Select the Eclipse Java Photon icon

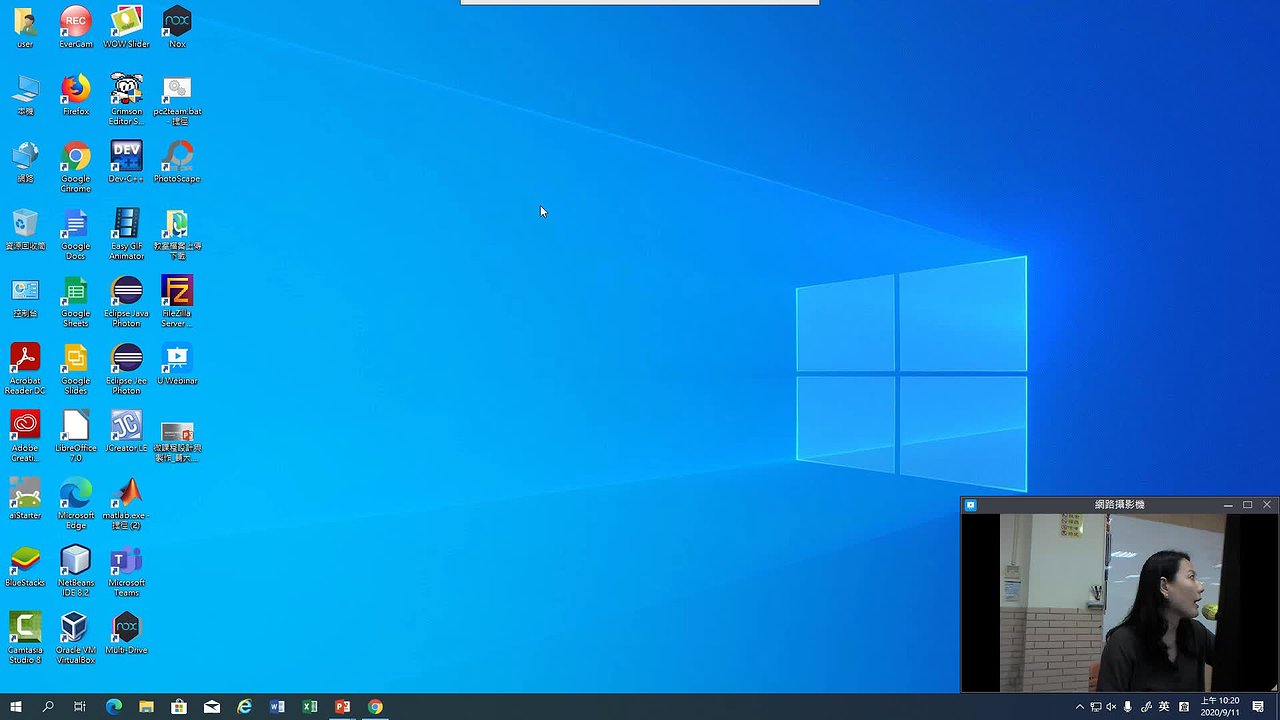126,300
